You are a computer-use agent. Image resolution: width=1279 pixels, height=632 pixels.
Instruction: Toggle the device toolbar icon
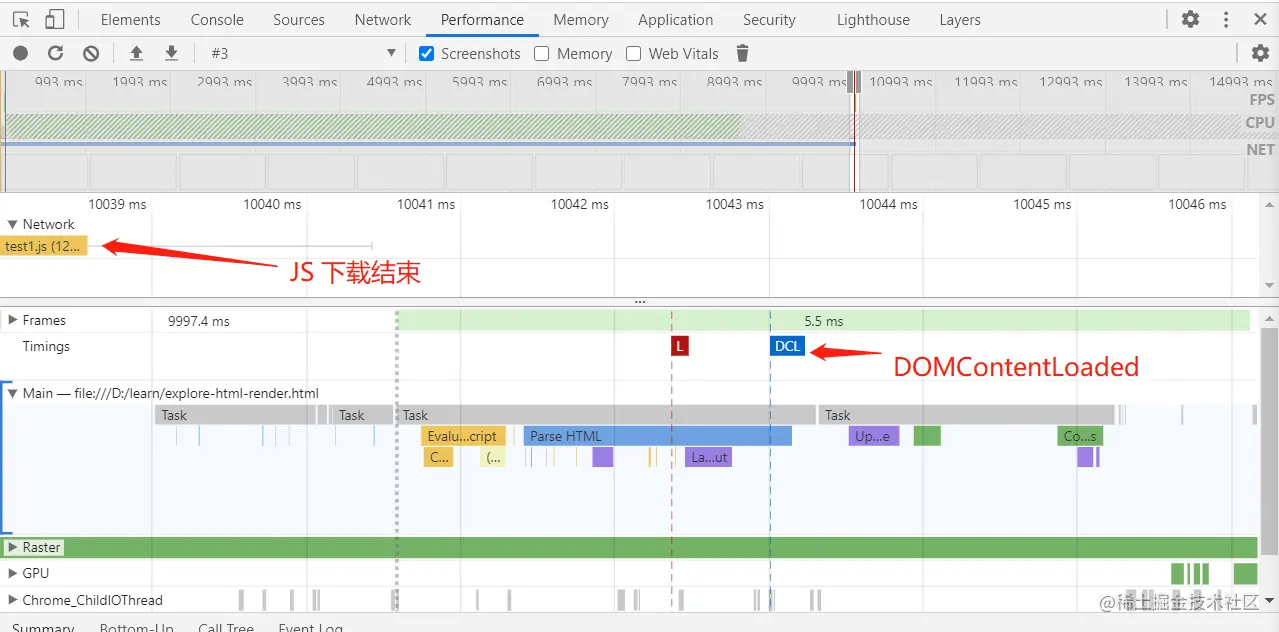[55, 19]
